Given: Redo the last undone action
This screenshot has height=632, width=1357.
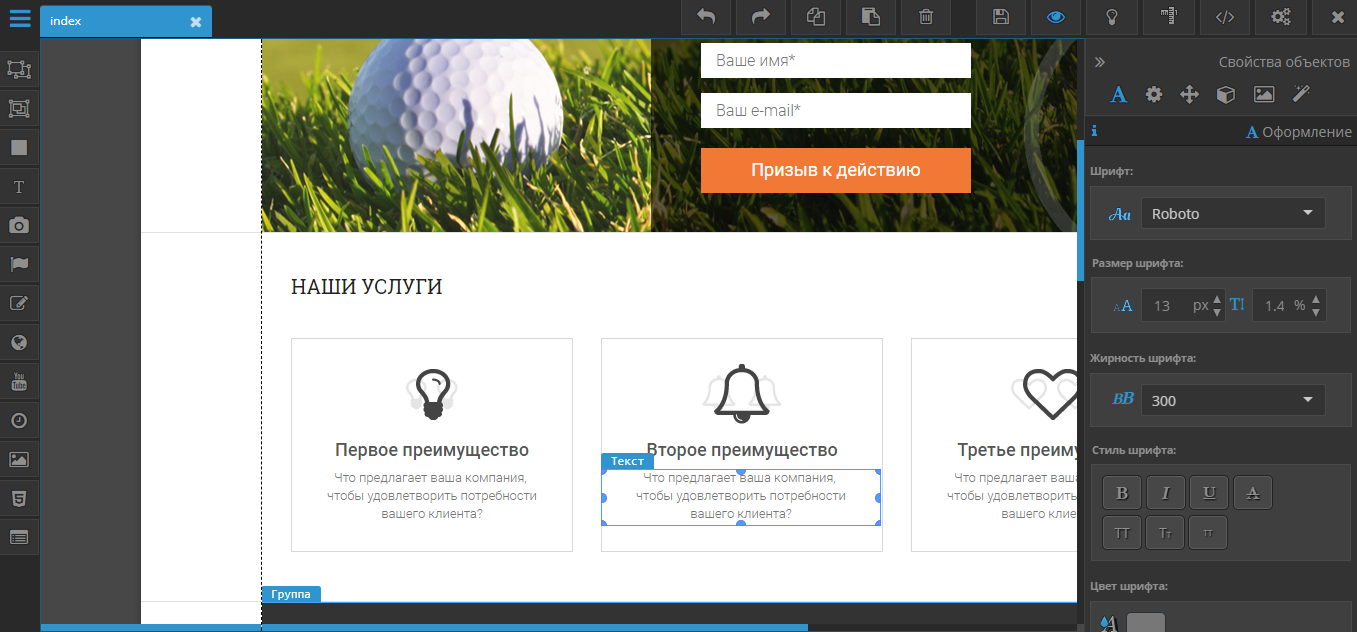Looking at the screenshot, I should click(x=761, y=17).
